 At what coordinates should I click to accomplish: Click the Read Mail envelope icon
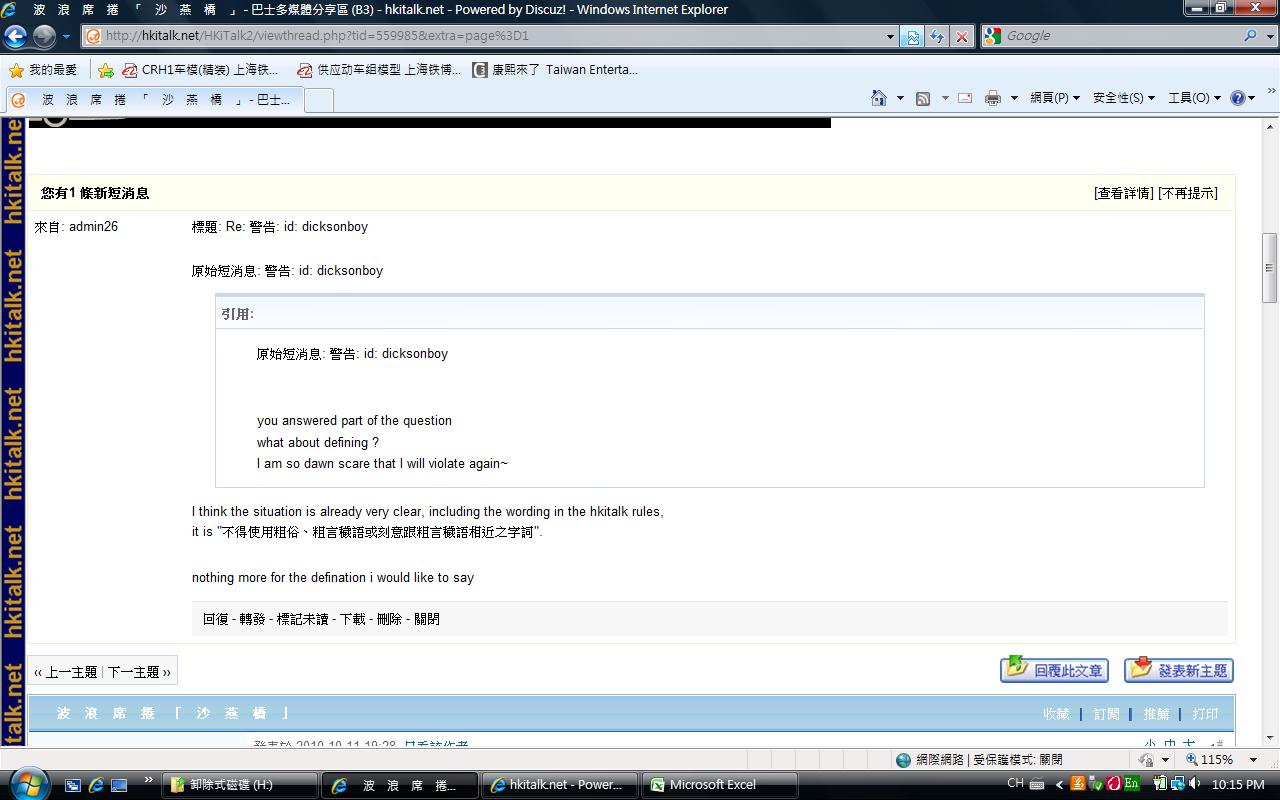point(965,98)
